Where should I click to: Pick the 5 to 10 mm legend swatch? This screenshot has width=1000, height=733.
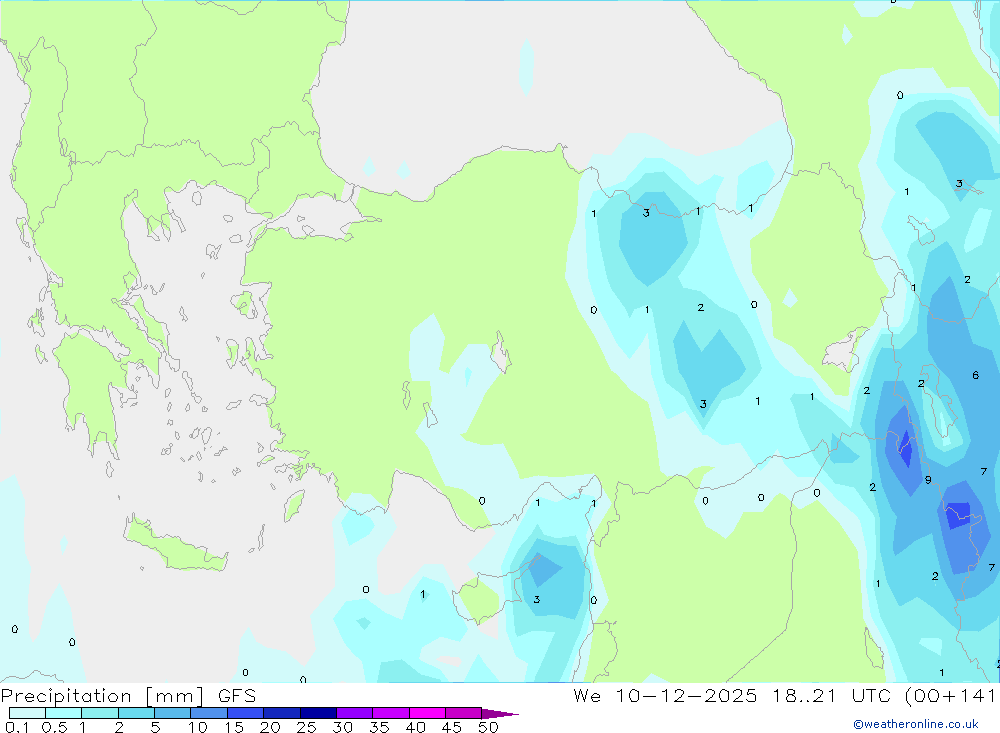pyautogui.click(x=173, y=713)
